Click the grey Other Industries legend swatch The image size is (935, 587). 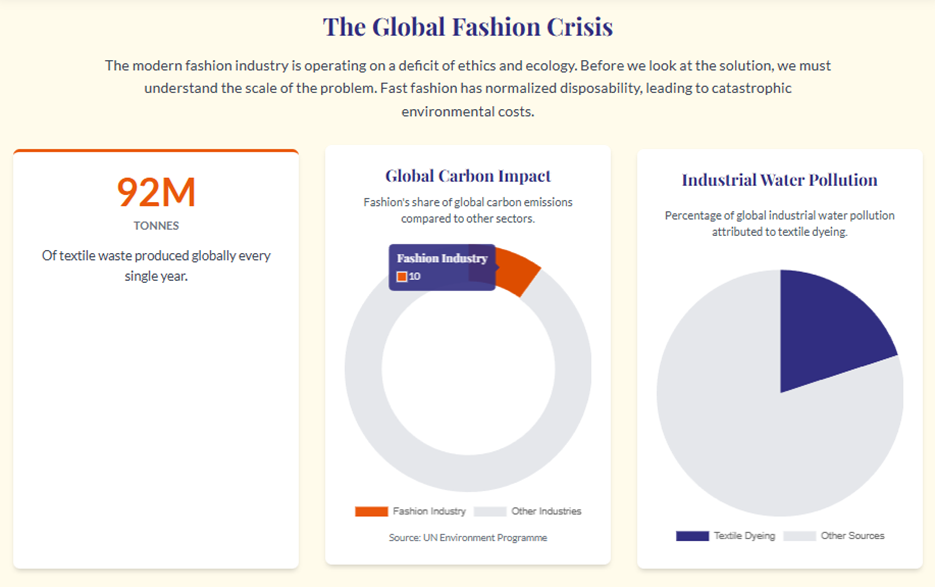[x=490, y=511]
